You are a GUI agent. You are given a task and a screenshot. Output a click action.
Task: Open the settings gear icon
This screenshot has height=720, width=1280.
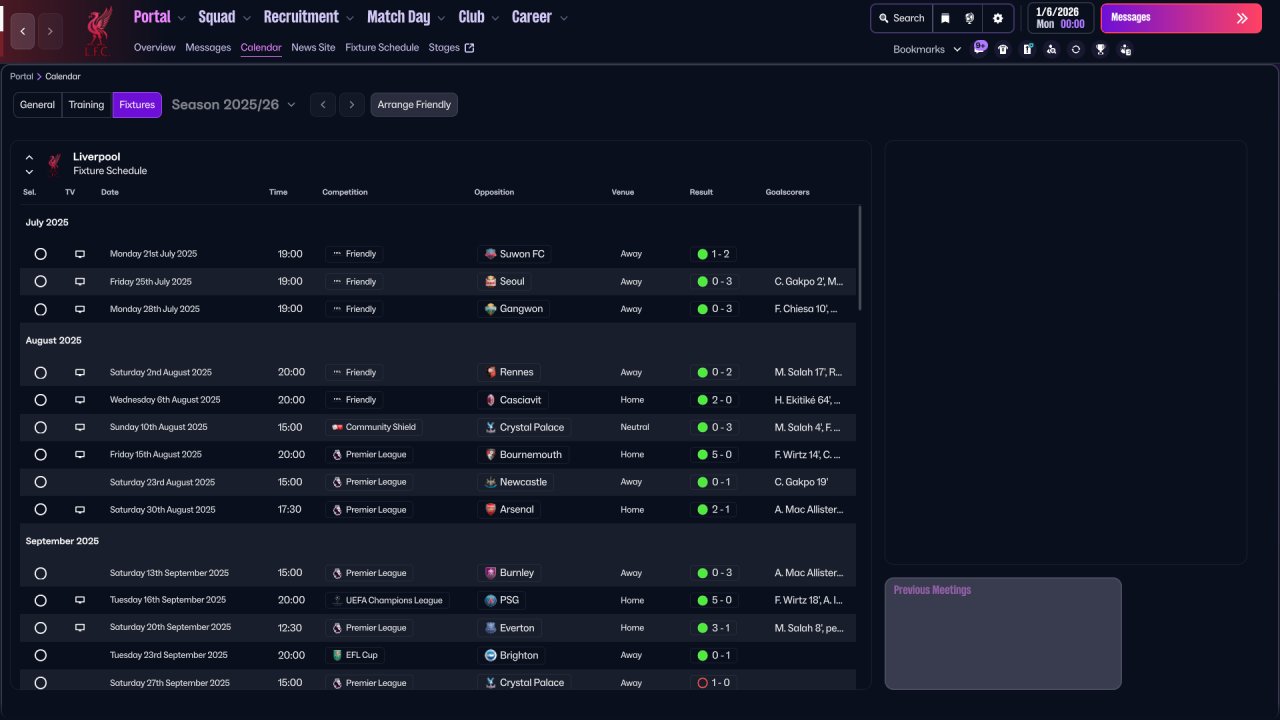click(x=997, y=18)
